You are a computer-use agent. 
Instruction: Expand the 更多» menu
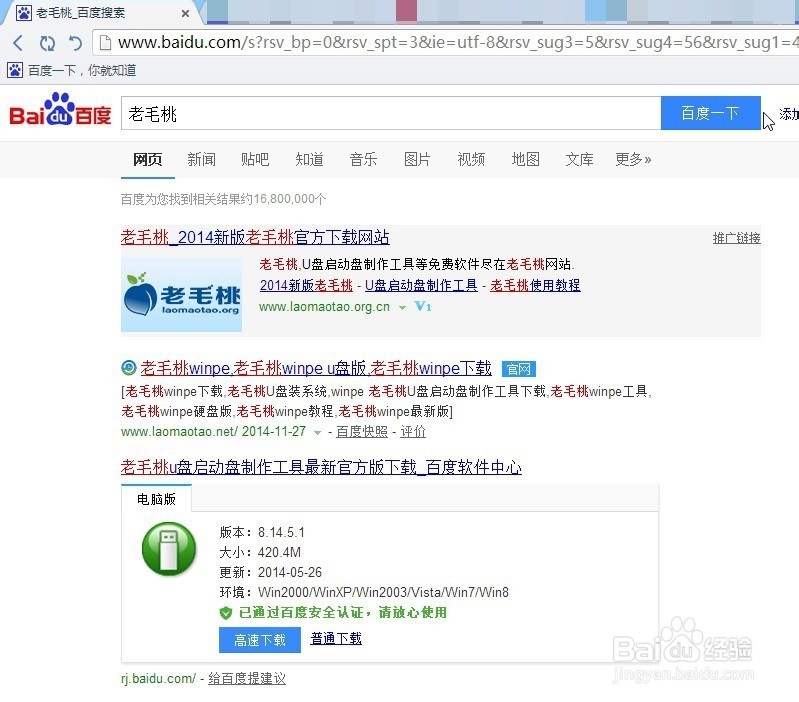point(633,159)
